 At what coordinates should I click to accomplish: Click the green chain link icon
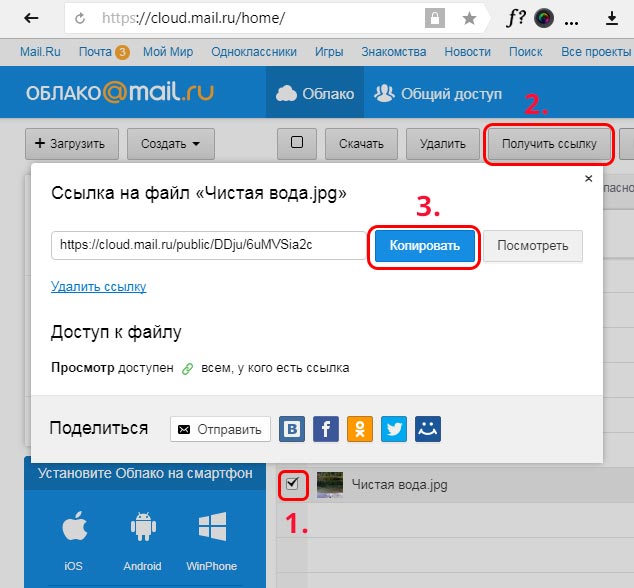tap(188, 368)
